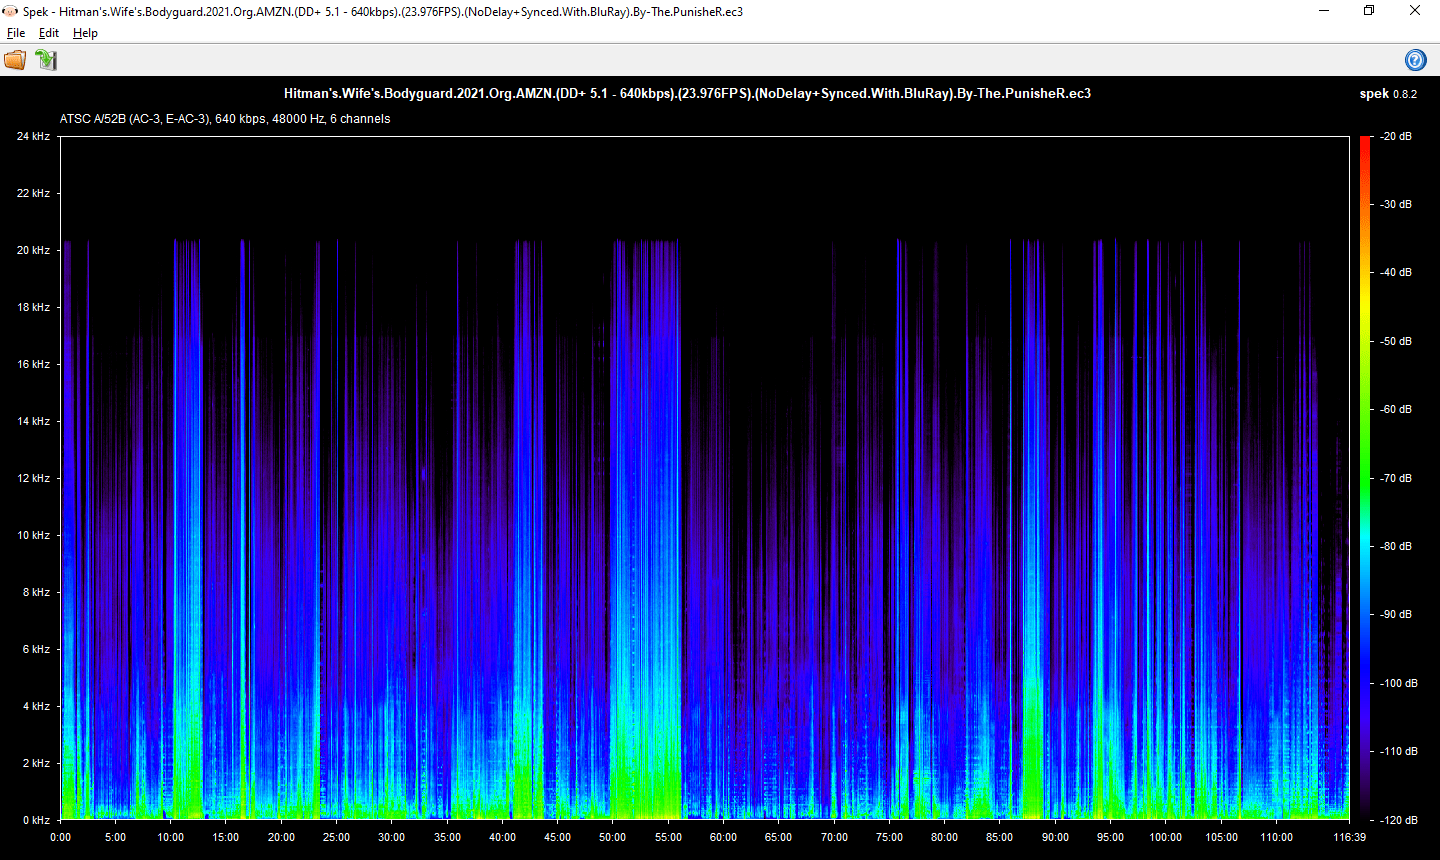
Task: Click the Open file folder icon
Action: 15,60
